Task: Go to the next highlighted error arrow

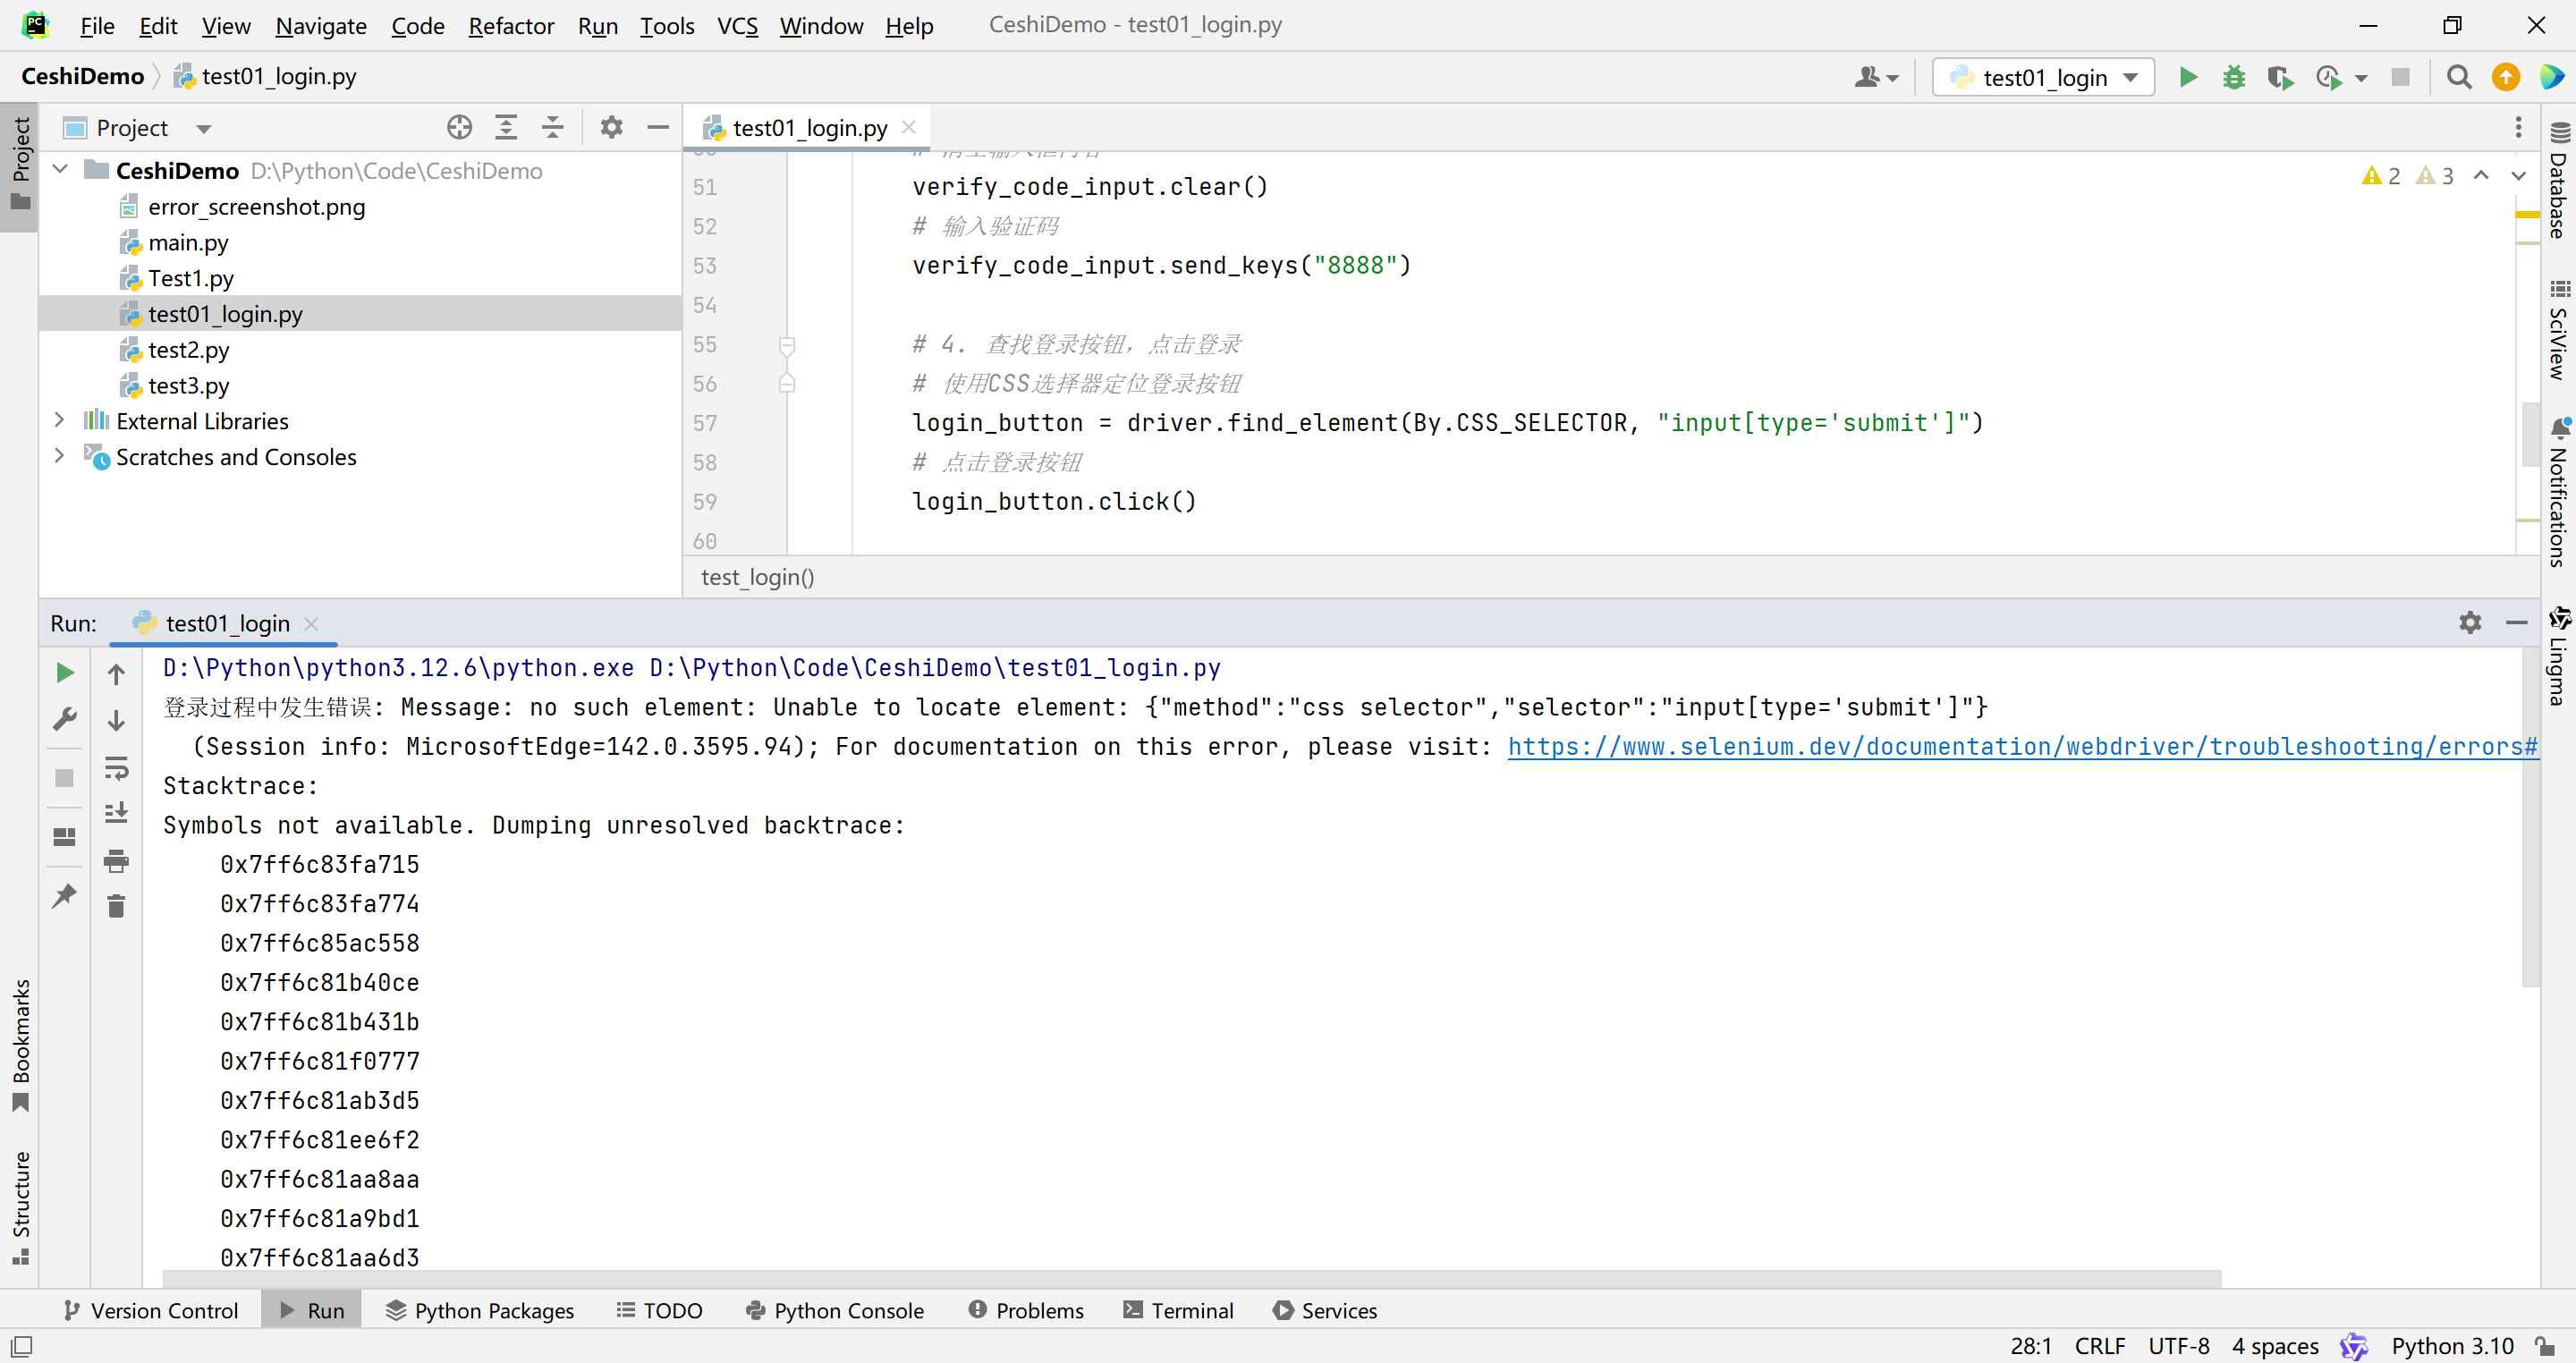Action: coord(2518,176)
